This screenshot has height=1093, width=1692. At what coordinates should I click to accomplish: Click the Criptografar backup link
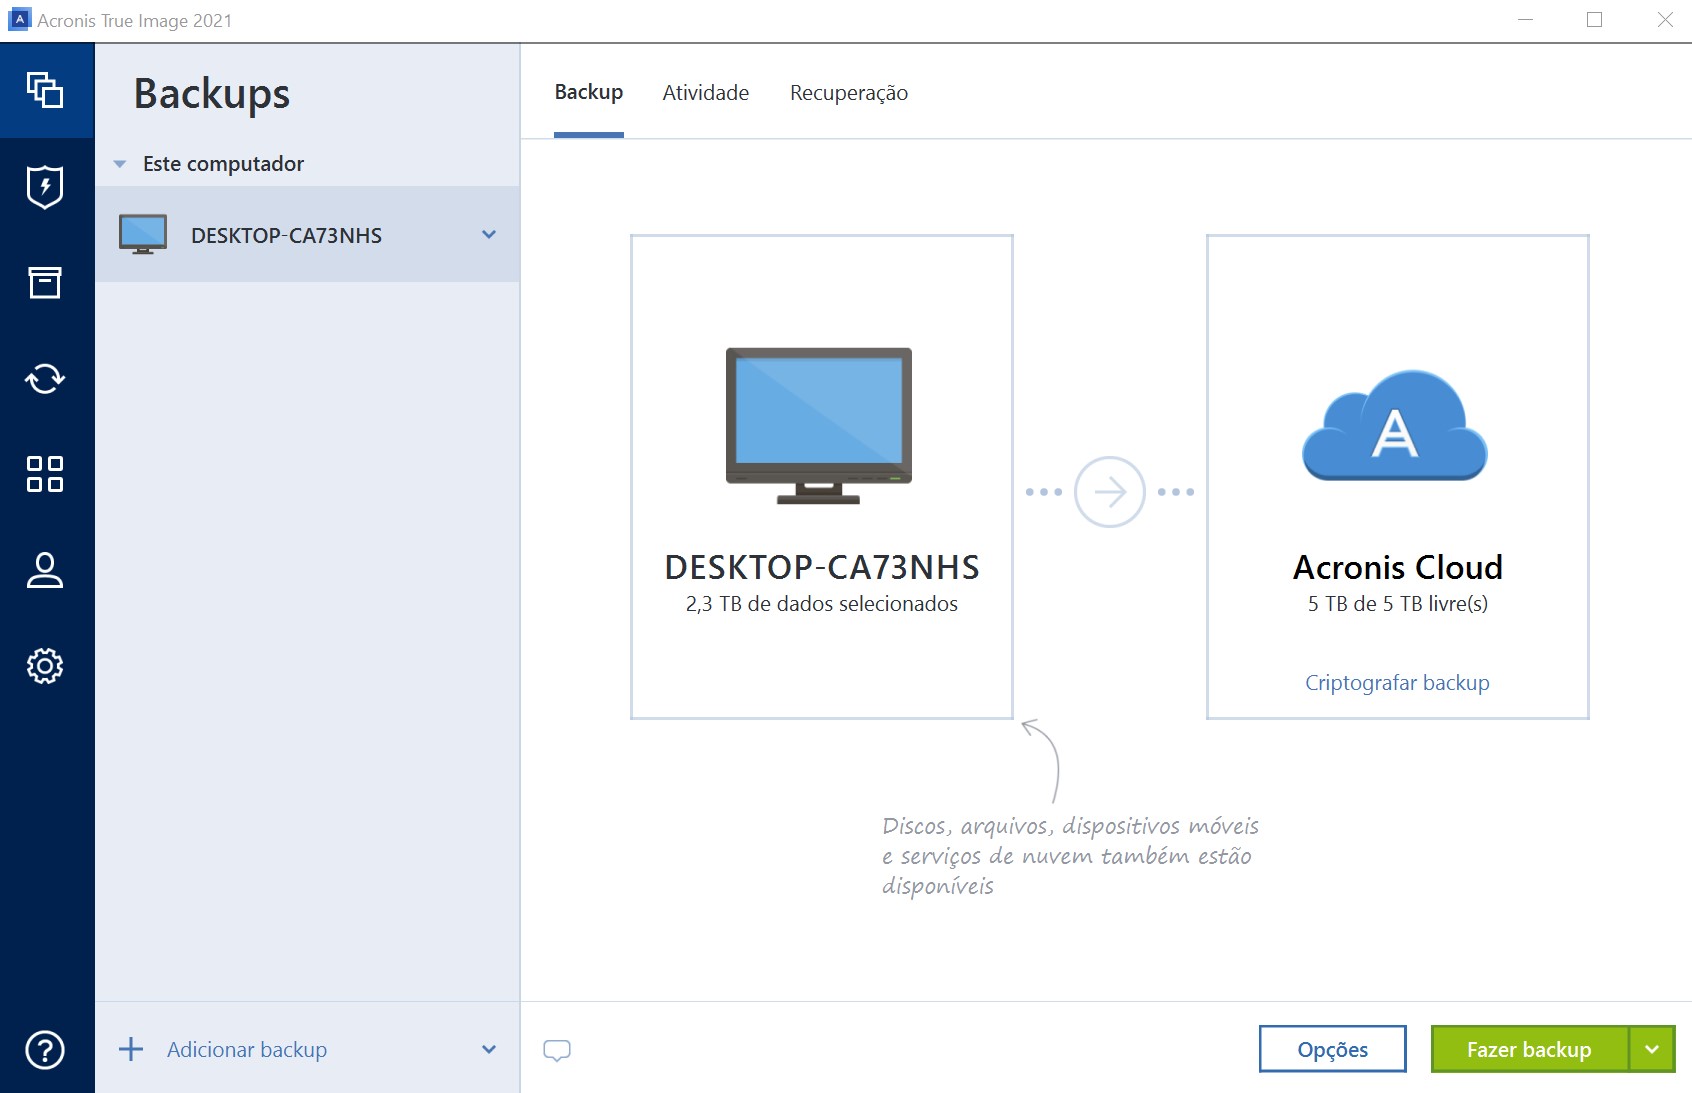tap(1397, 682)
